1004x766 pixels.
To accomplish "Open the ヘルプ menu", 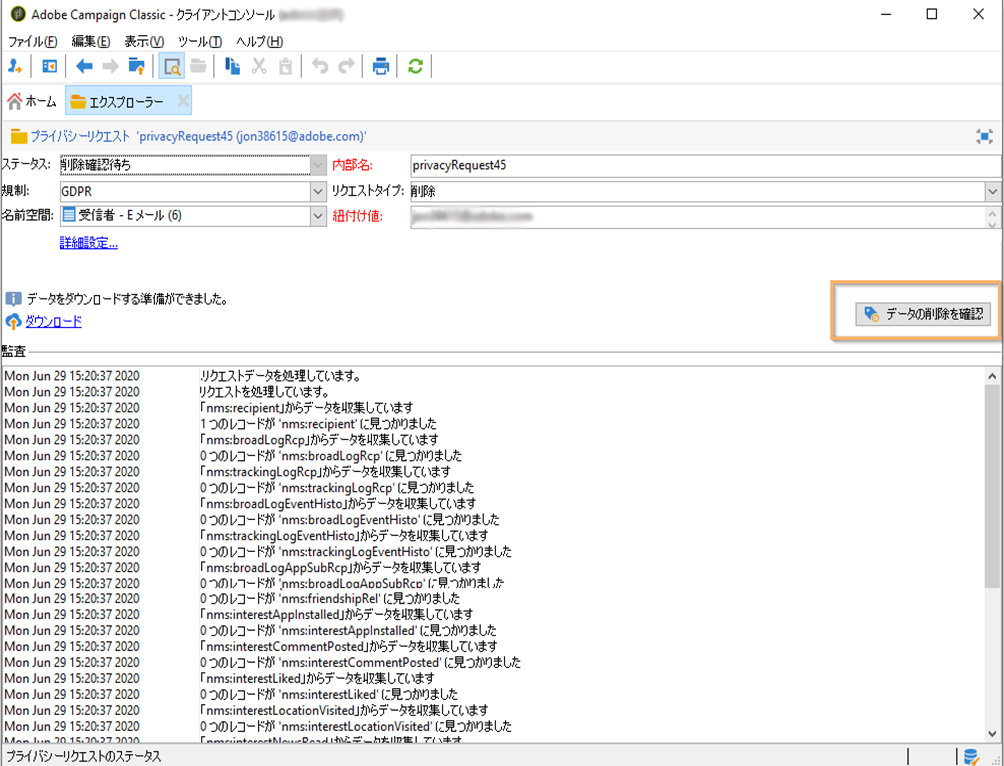I will tap(259, 42).
